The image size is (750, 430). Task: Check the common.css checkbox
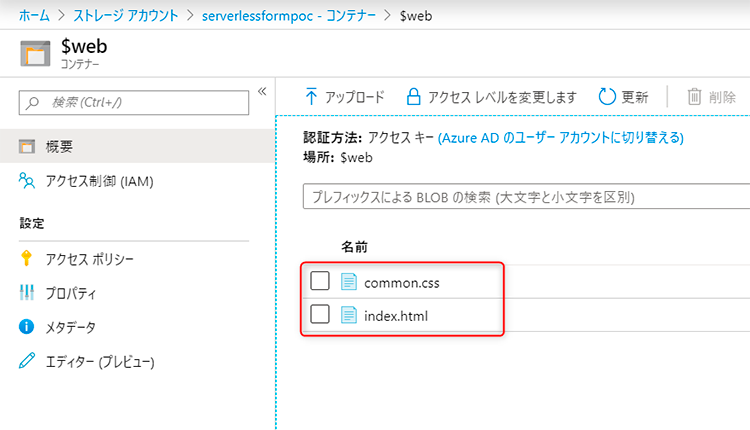click(x=320, y=282)
